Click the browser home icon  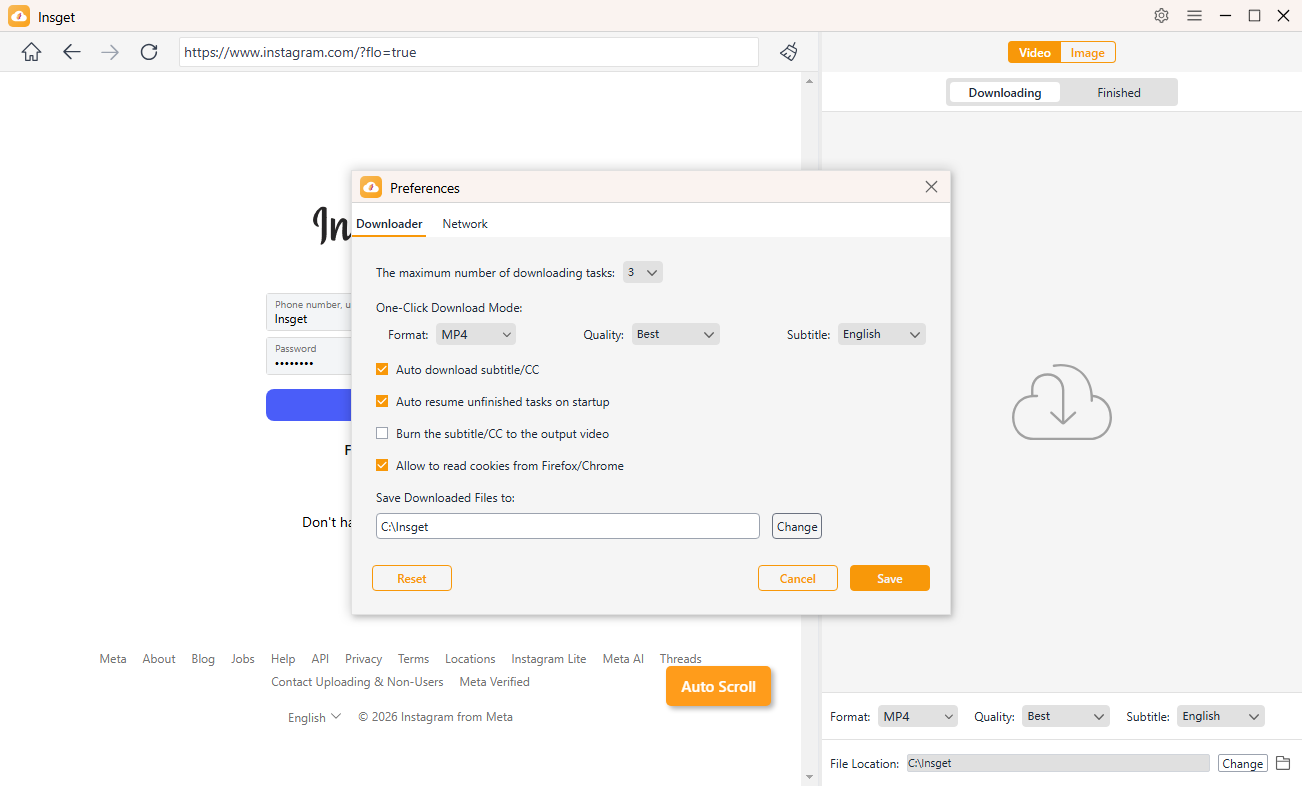(x=31, y=52)
